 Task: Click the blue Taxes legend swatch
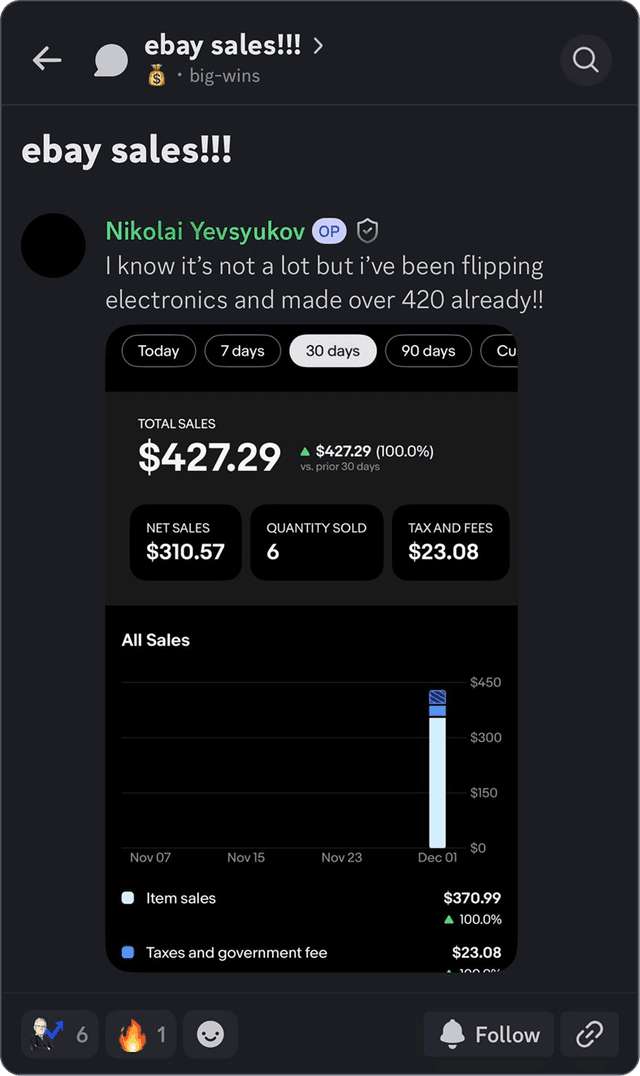tap(127, 953)
